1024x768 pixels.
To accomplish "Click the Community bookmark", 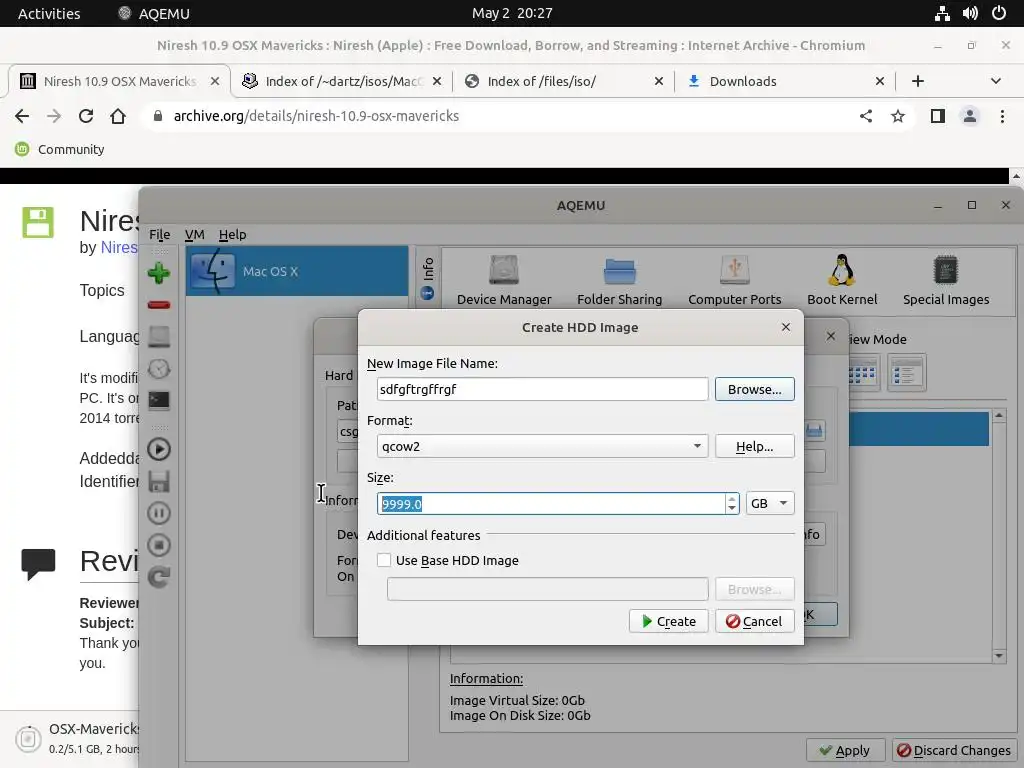I will click(59, 150).
